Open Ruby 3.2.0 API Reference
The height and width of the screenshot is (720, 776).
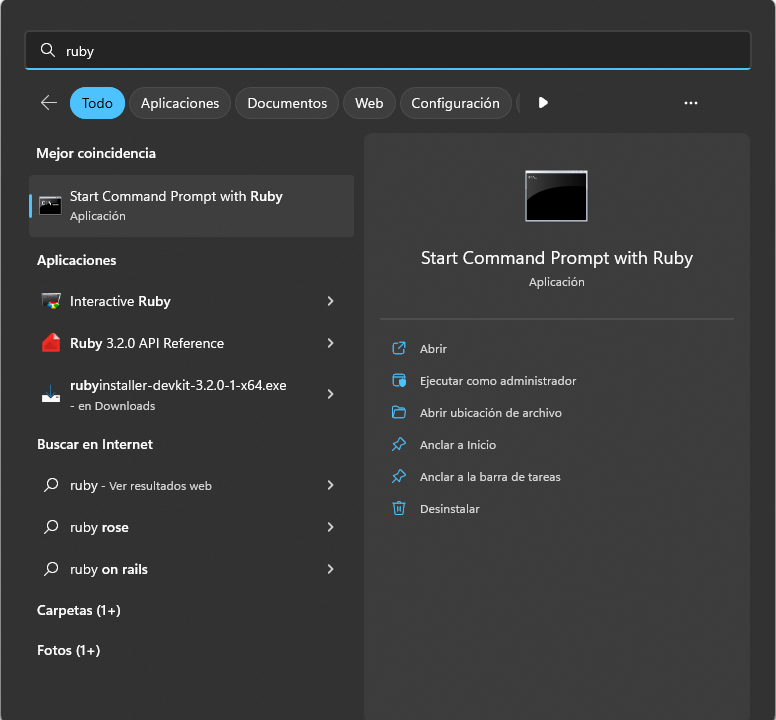pos(192,343)
